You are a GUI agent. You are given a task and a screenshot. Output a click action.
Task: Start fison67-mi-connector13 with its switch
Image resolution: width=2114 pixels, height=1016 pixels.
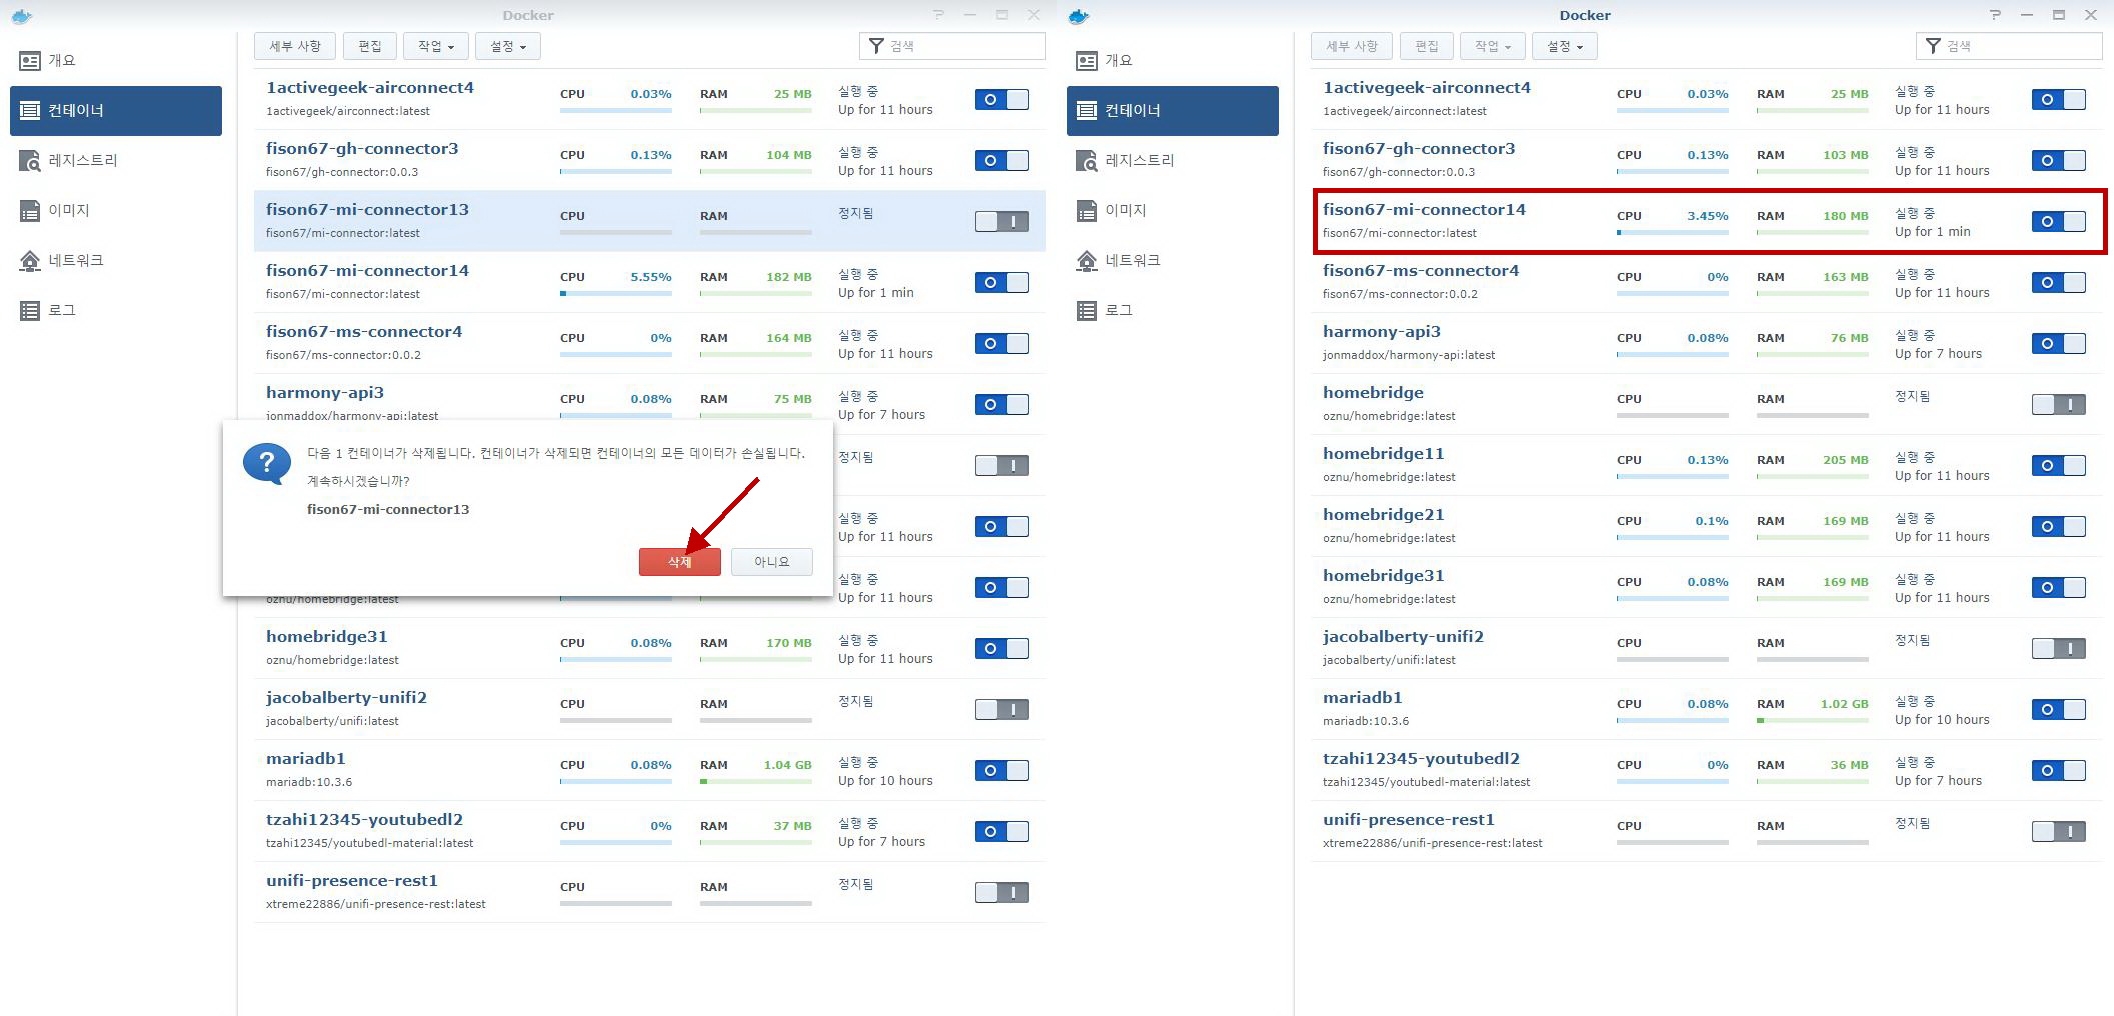click(x=1002, y=222)
